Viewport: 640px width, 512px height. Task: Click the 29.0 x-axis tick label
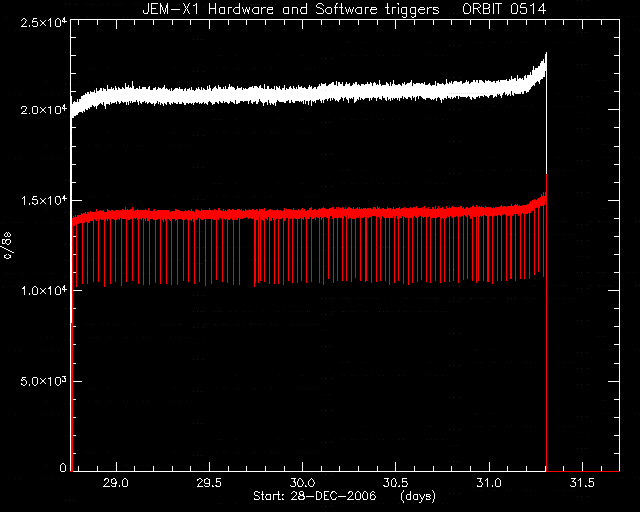[x=116, y=483]
